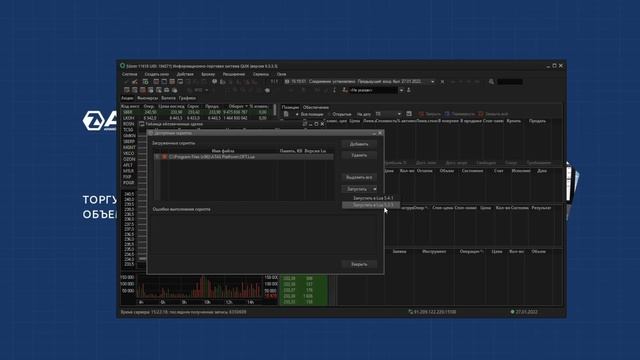This screenshot has height=360, width=640.
Task: Click the quotes table vertical scrollbar
Action: [x=274, y=110]
